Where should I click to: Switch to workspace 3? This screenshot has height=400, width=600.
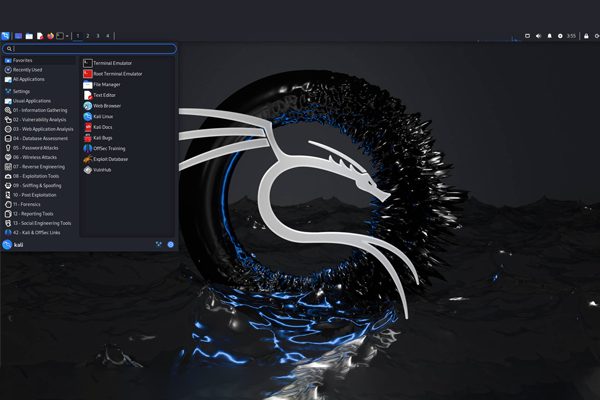(98, 36)
